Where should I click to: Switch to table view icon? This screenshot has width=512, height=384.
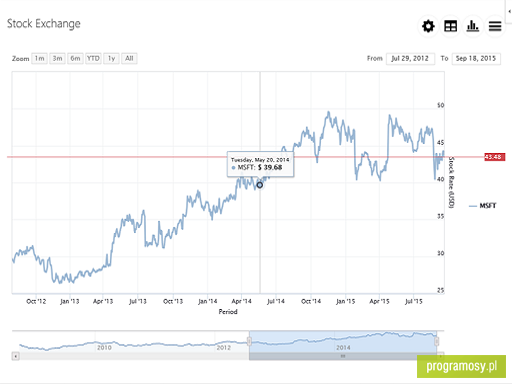pyautogui.click(x=450, y=26)
